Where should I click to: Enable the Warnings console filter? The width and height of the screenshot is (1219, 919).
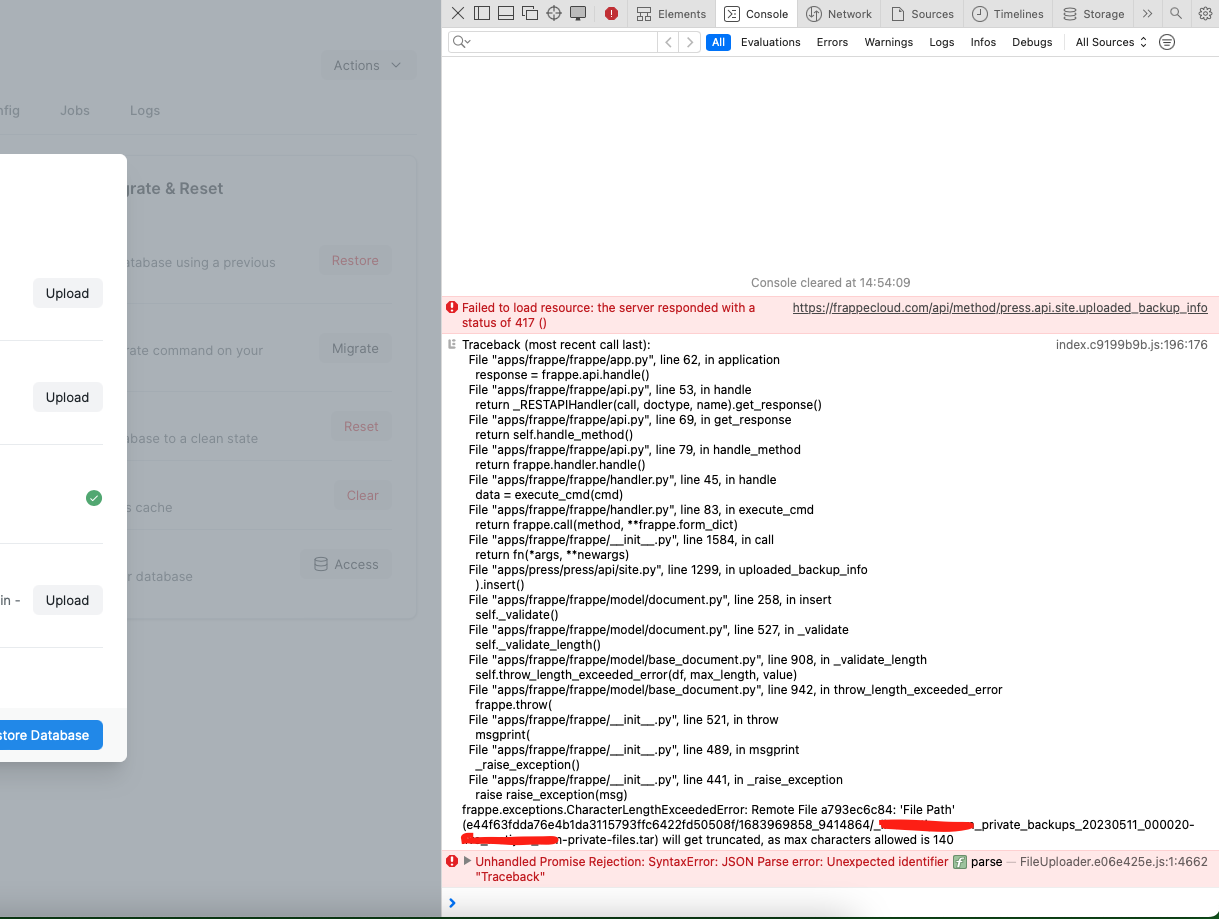tap(888, 42)
